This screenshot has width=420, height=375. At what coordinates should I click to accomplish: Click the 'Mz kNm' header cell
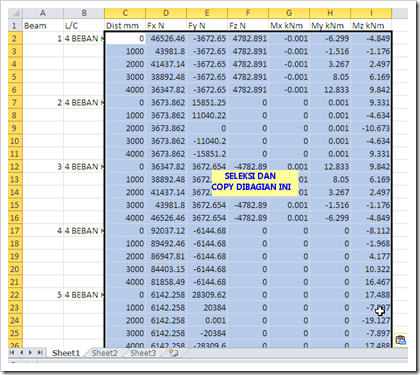pos(371,26)
